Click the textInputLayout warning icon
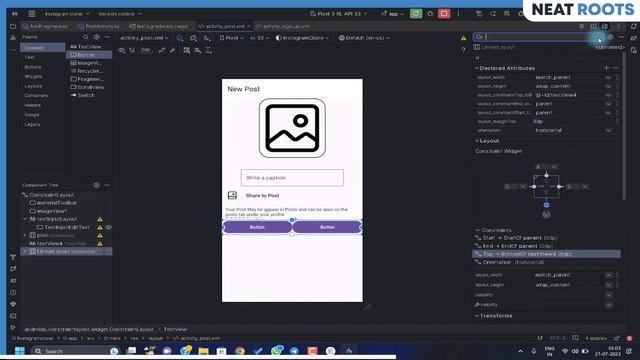 (100, 219)
